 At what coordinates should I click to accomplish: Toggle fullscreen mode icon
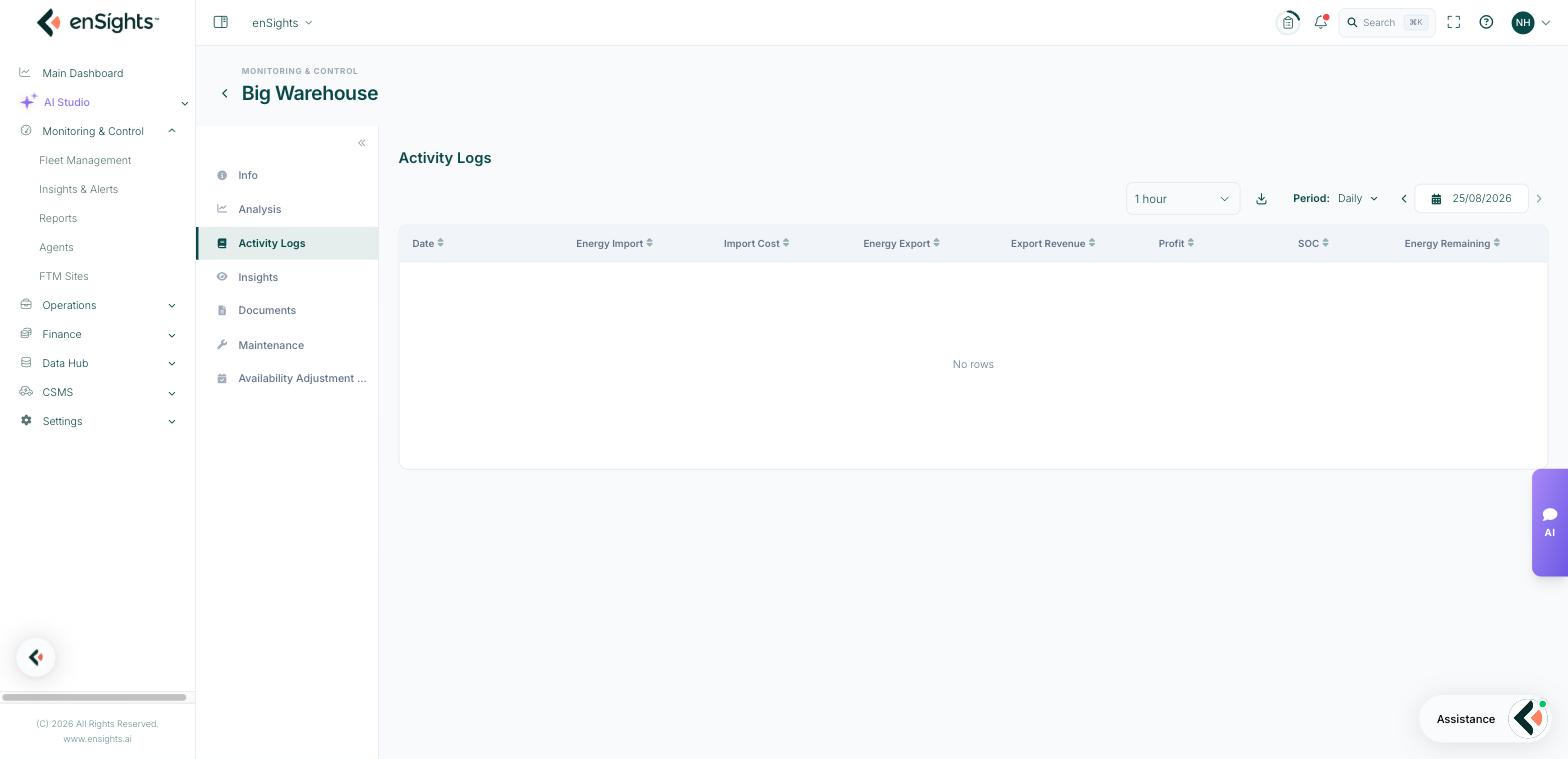click(x=1454, y=22)
